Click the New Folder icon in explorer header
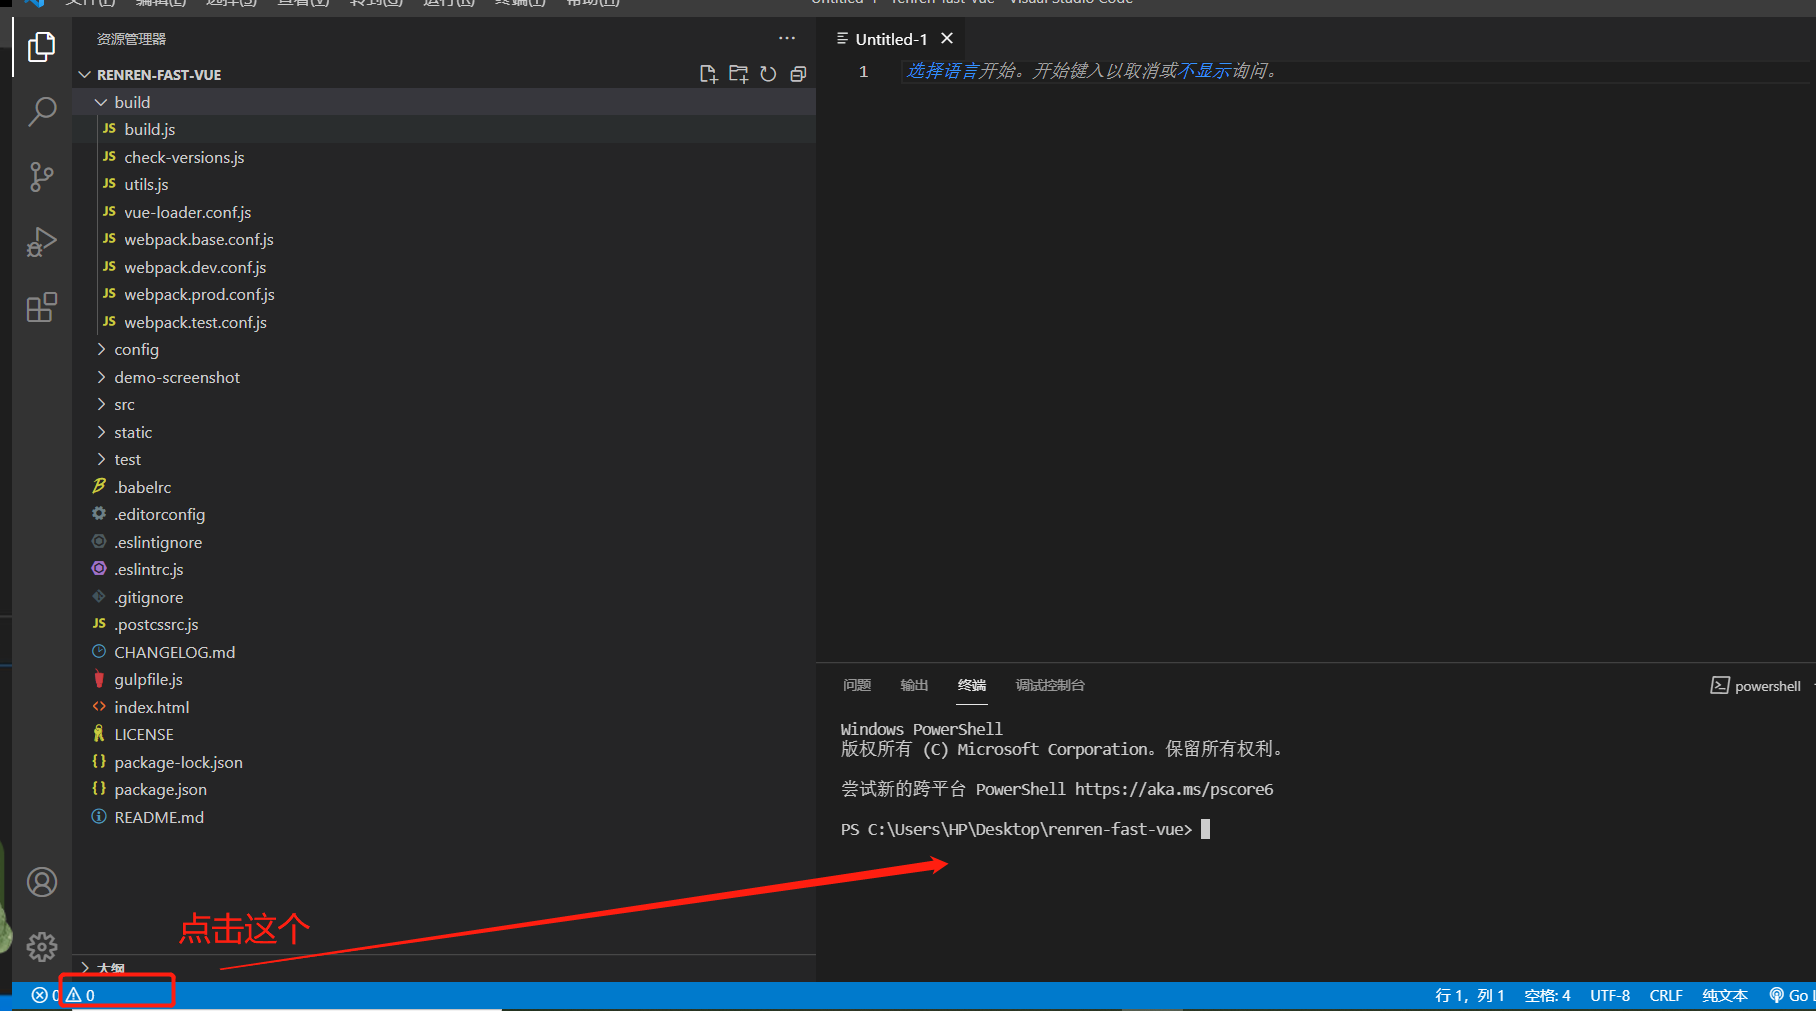1816x1011 pixels. [738, 74]
